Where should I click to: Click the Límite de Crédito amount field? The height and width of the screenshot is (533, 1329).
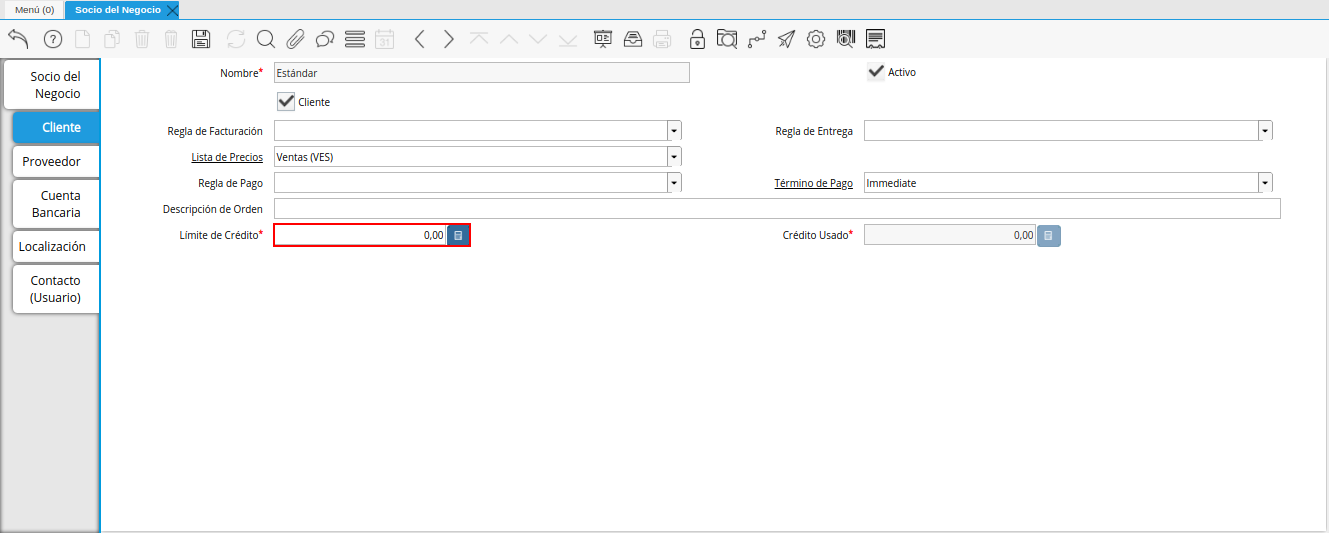361,235
